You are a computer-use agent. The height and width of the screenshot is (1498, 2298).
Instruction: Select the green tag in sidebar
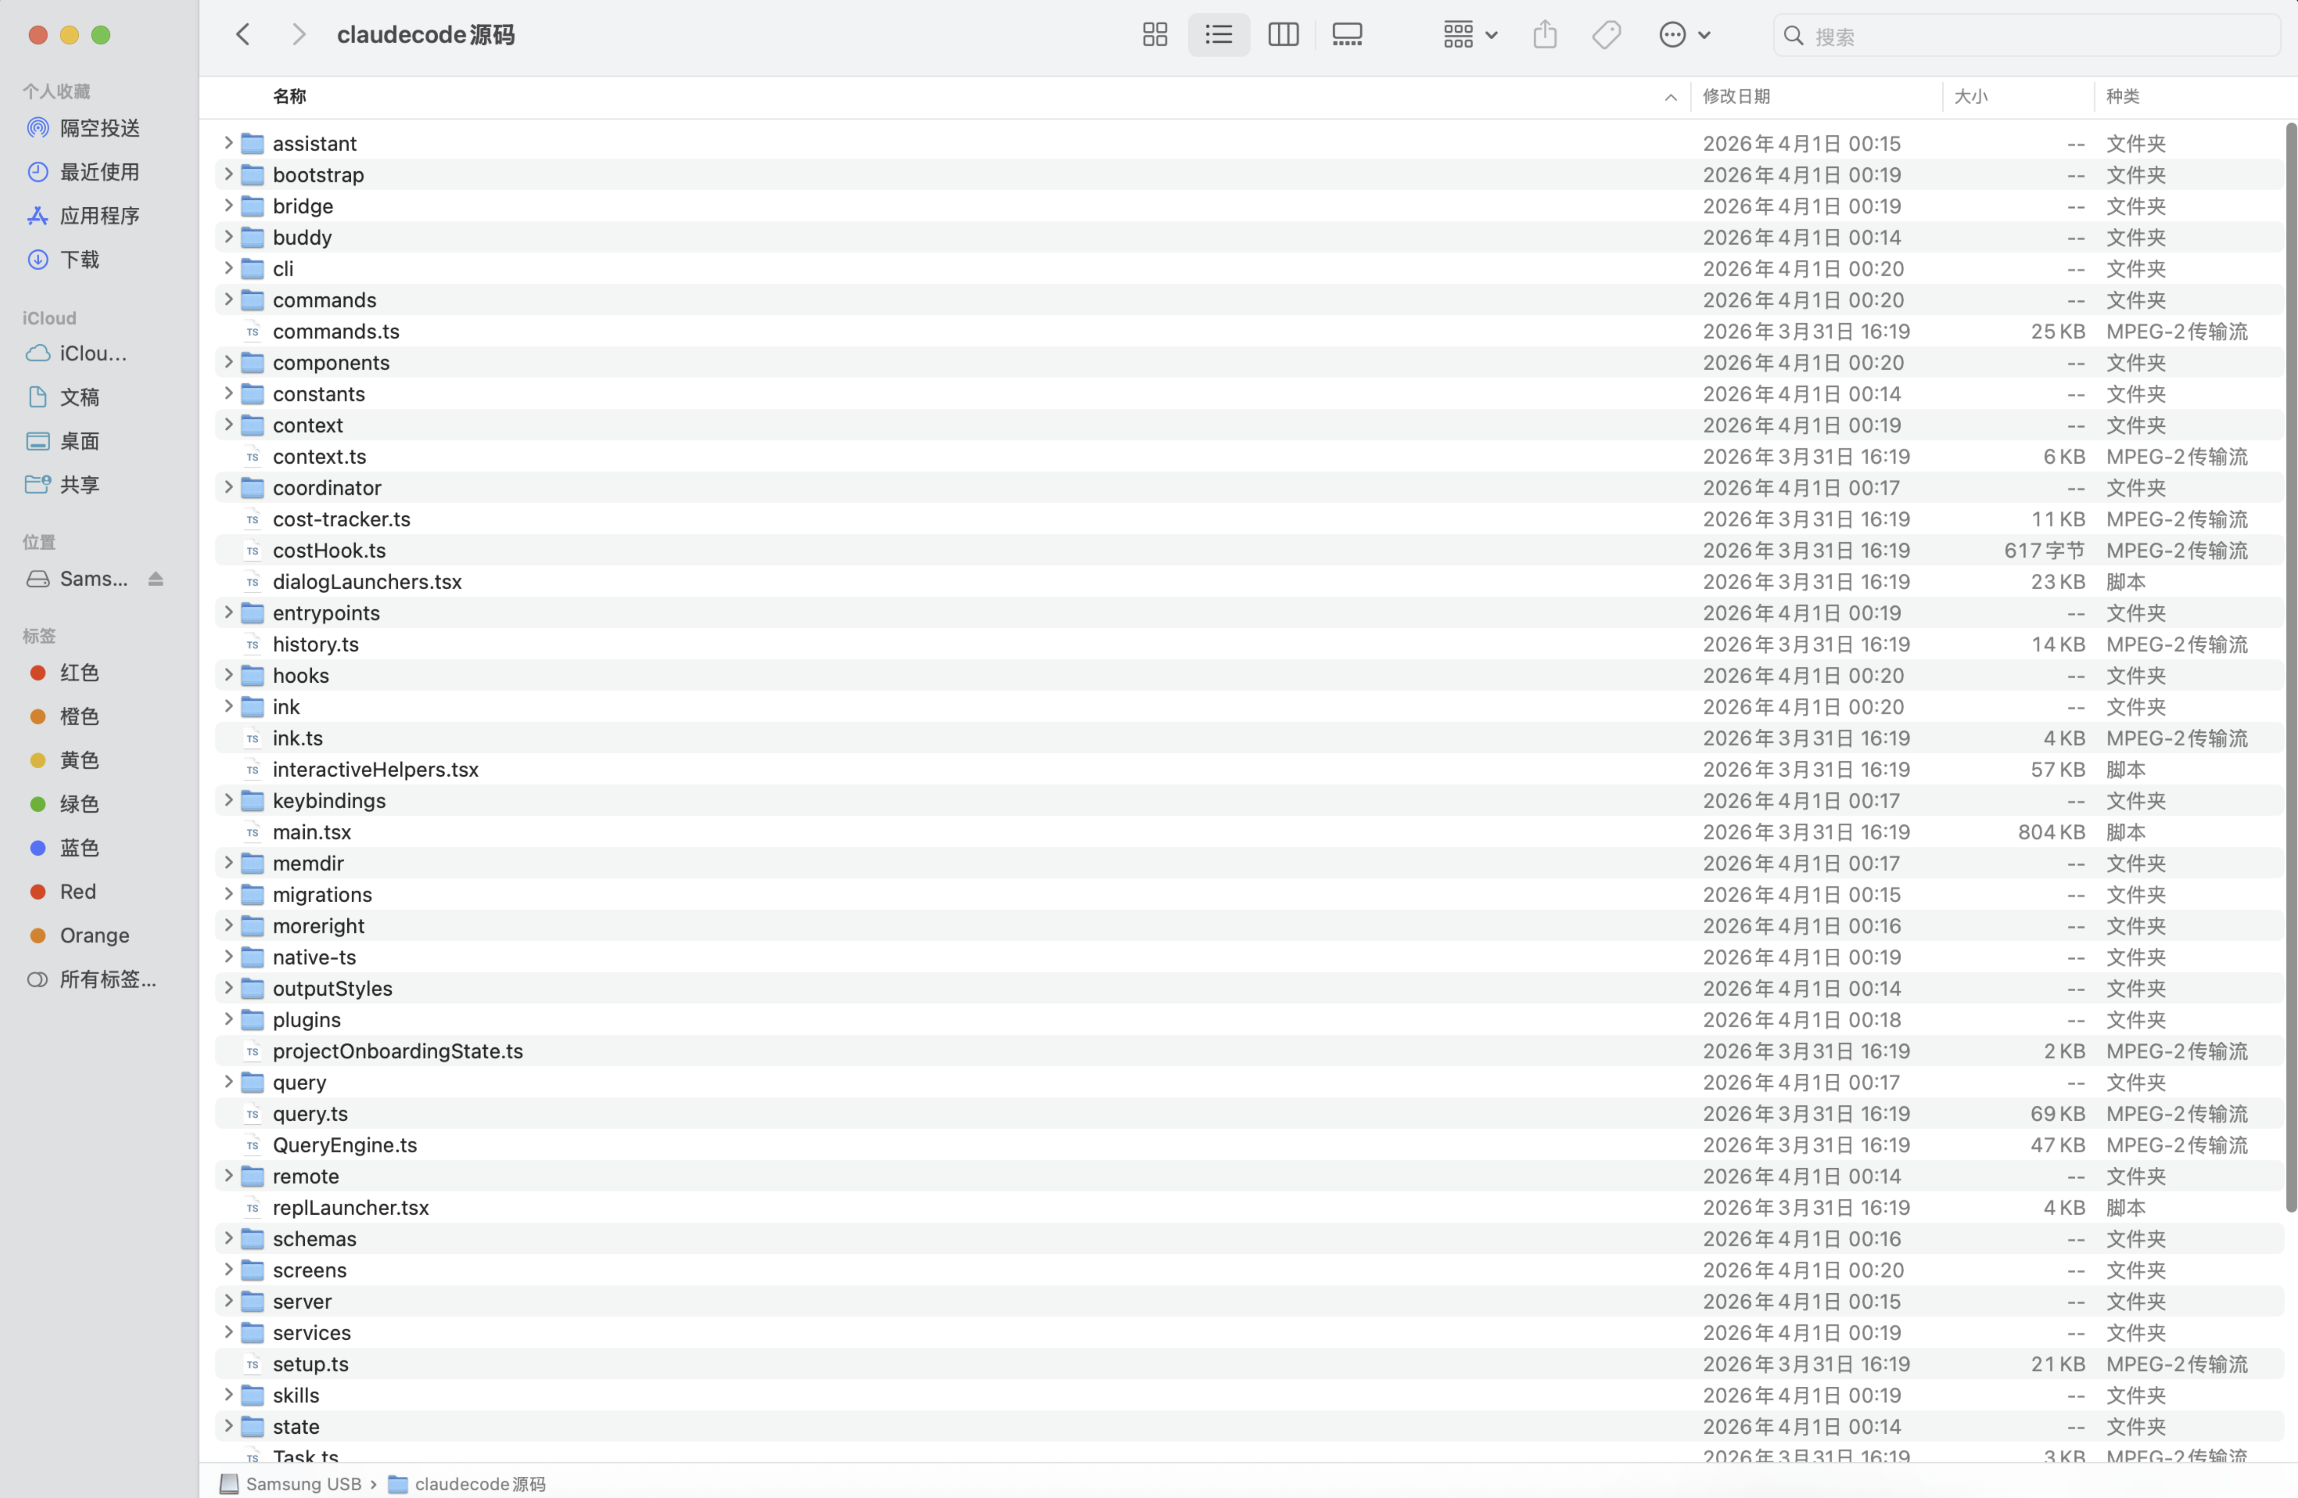pyautogui.click(x=78, y=804)
